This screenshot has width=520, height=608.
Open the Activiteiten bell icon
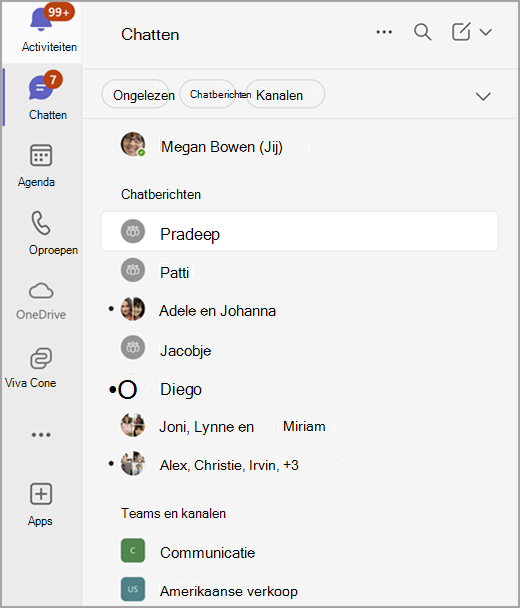pos(41,19)
